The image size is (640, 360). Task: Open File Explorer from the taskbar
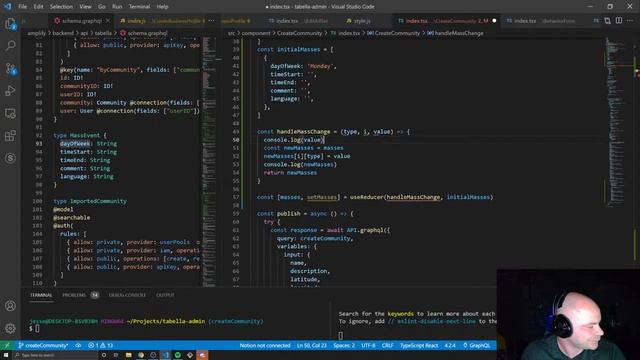pyautogui.click(x=129, y=355)
